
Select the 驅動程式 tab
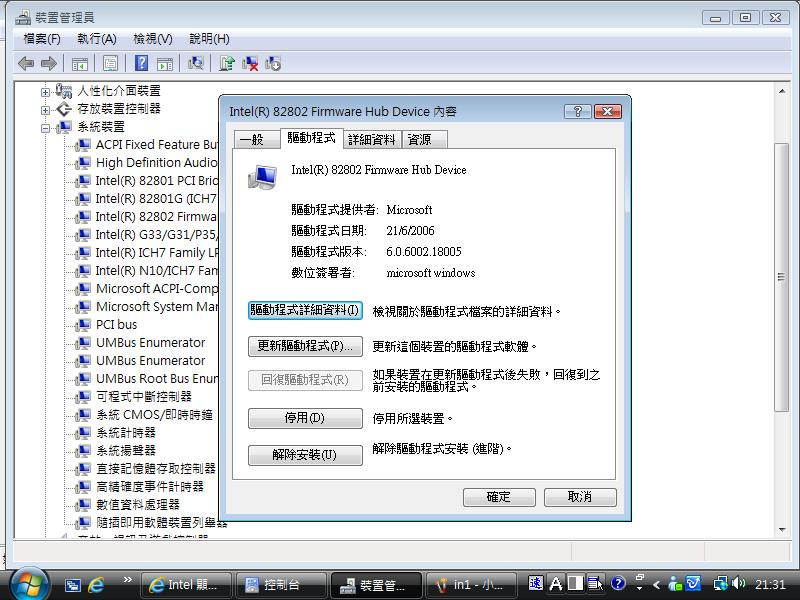pos(311,138)
